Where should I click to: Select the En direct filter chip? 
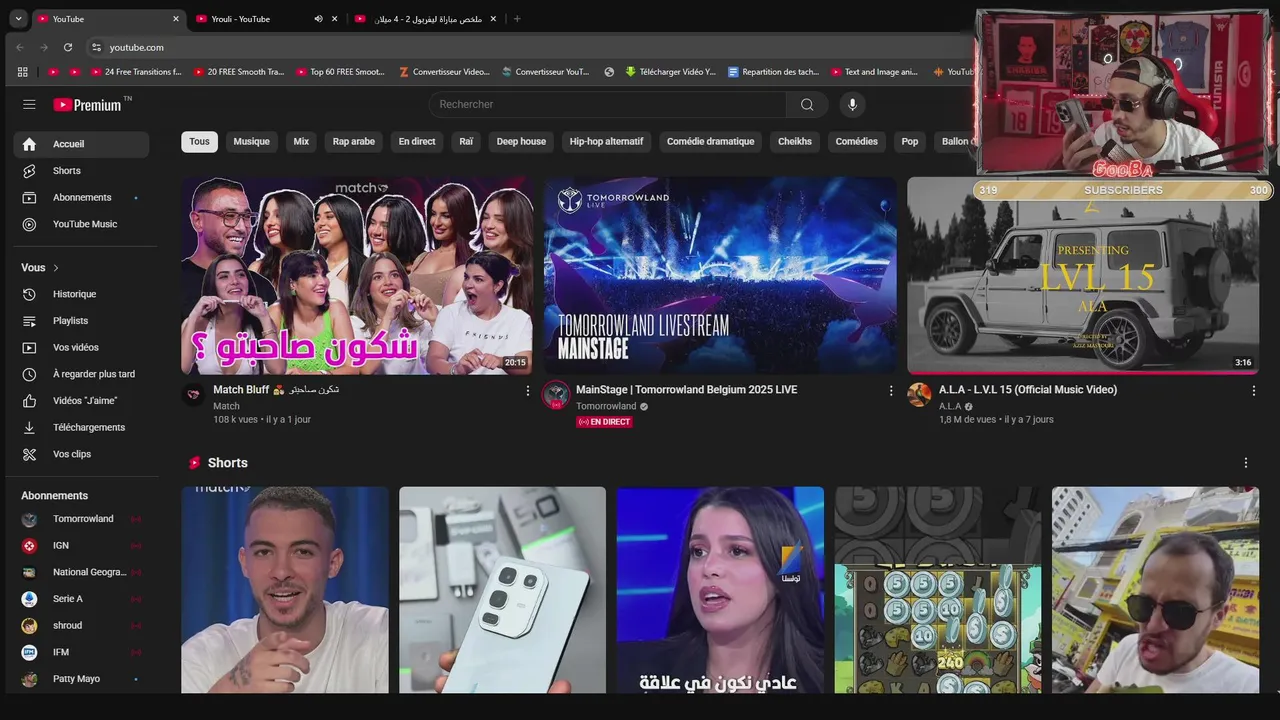[417, 142]
